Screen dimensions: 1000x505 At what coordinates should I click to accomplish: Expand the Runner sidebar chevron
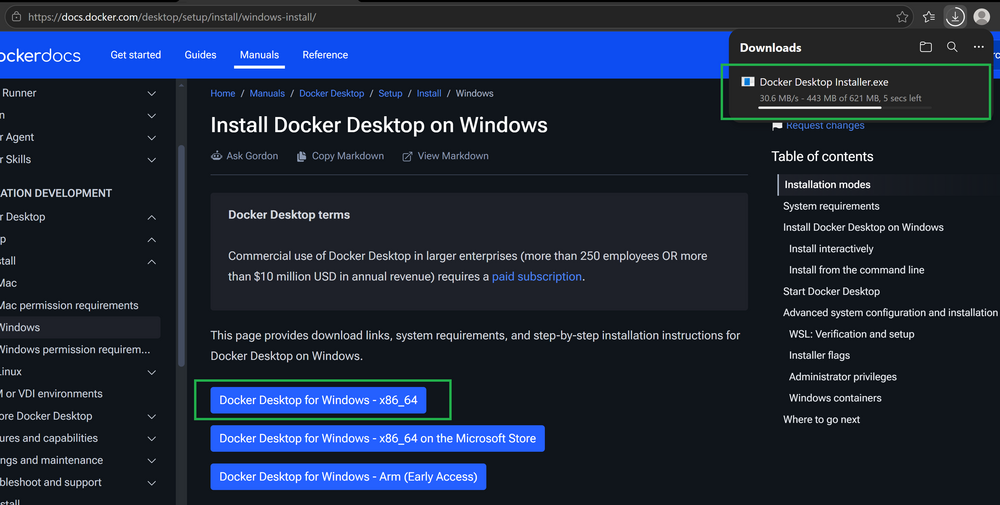152,93
